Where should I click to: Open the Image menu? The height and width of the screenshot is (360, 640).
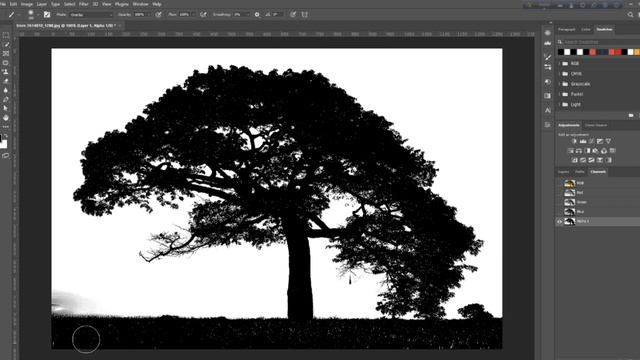coord(27,4)
